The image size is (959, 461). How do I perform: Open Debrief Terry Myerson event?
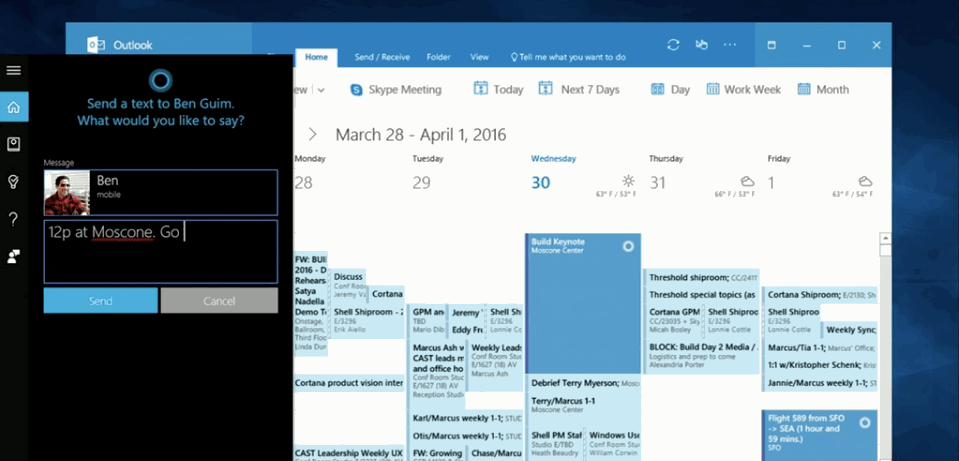583,383
